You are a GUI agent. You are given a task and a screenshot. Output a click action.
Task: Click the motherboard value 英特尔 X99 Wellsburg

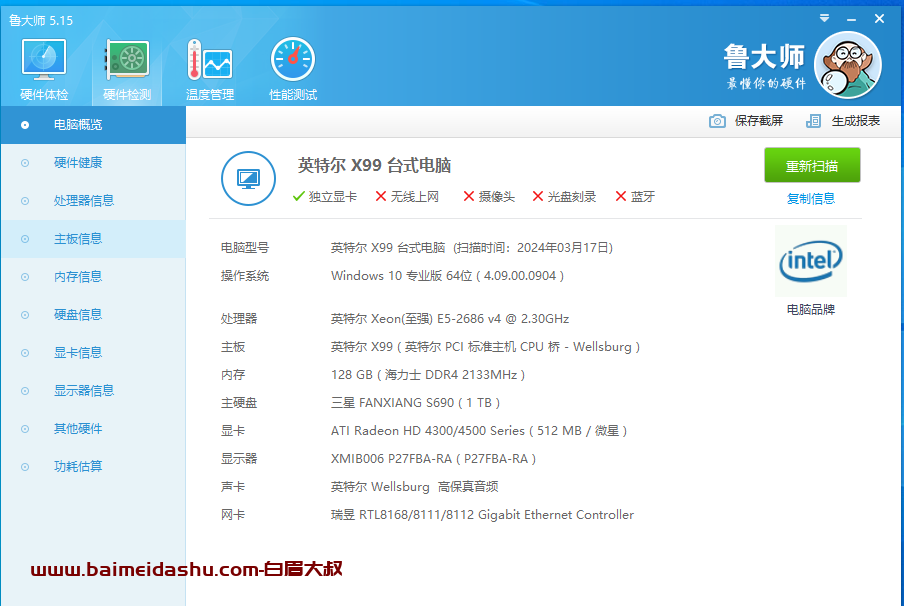(485, 347)
